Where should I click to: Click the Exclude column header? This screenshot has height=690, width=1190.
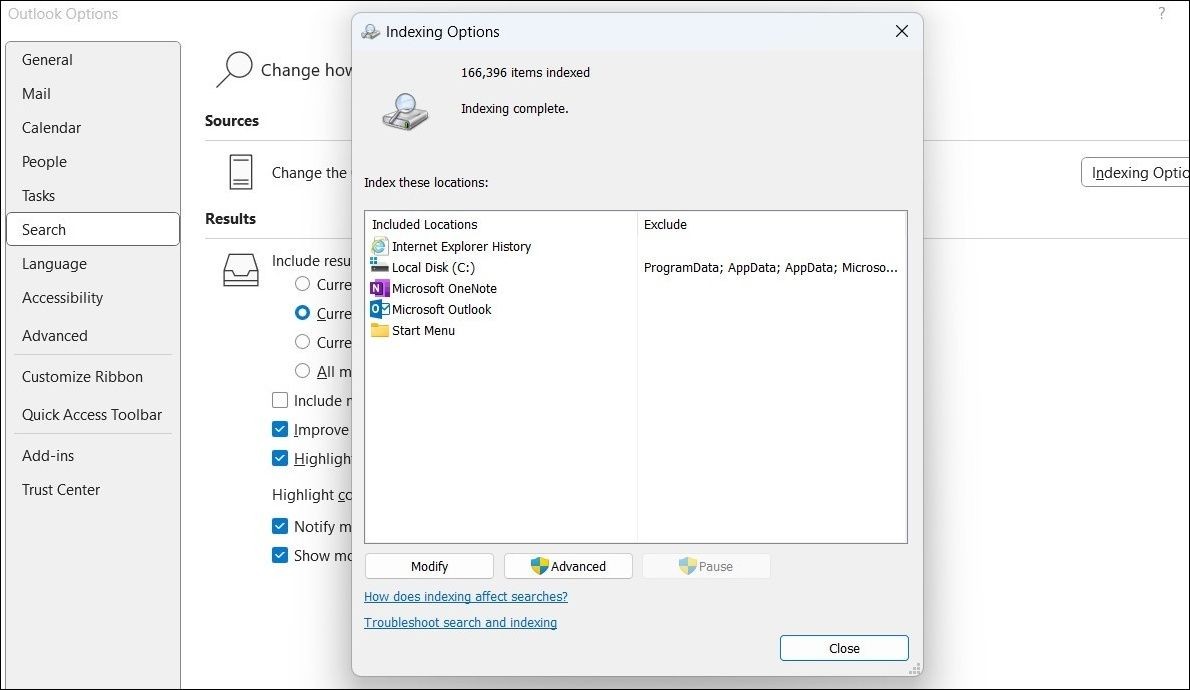[665, 225]
